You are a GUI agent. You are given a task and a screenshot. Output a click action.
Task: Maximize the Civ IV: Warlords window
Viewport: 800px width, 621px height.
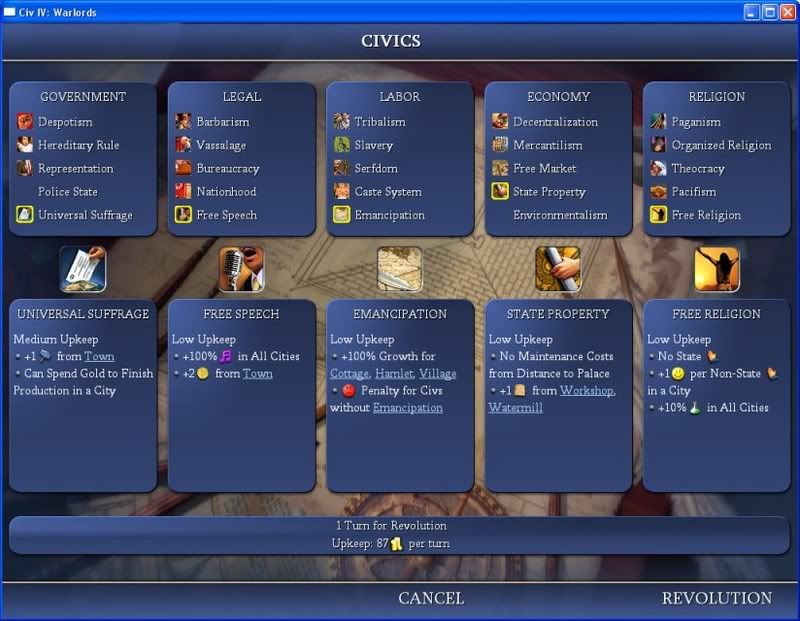[x=769, y=12]
